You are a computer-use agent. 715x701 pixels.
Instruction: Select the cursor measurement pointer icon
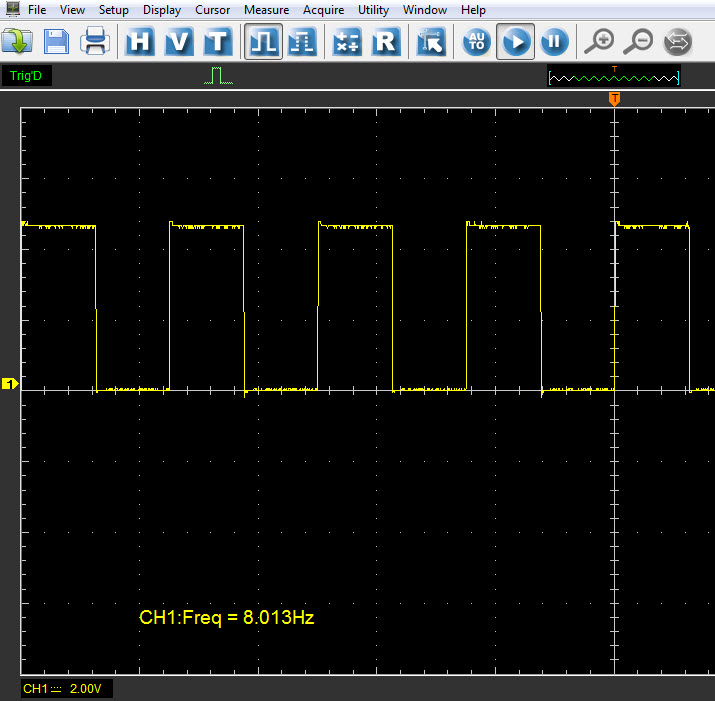click(431, 42)
